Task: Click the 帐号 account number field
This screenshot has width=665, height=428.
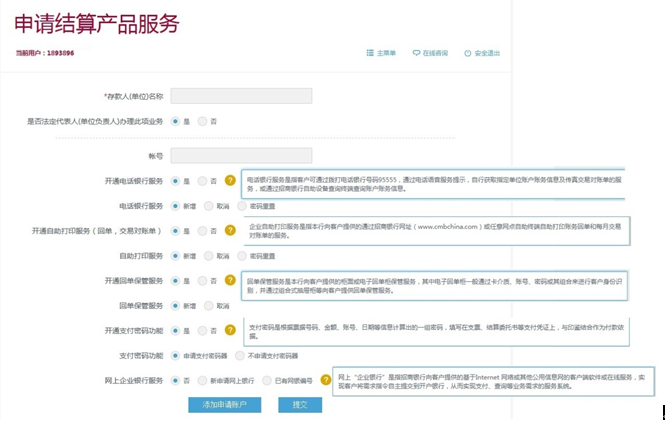Action: [241, 156]
